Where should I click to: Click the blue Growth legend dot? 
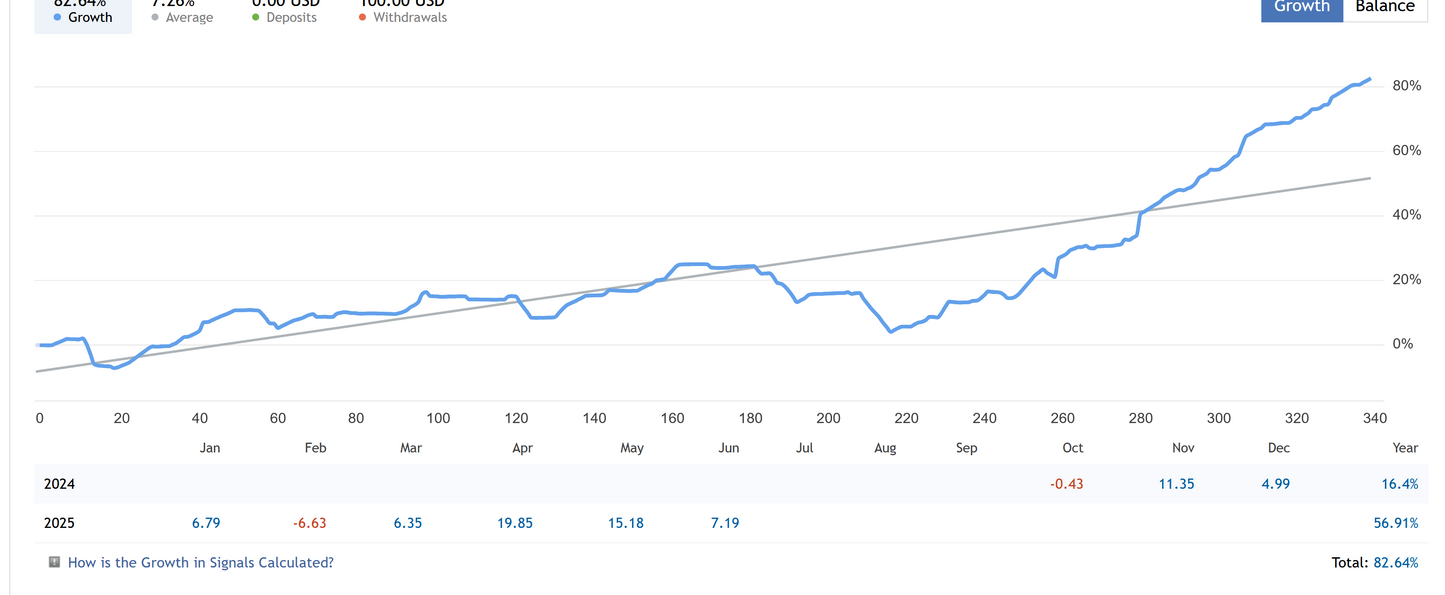tap(57, 18)
